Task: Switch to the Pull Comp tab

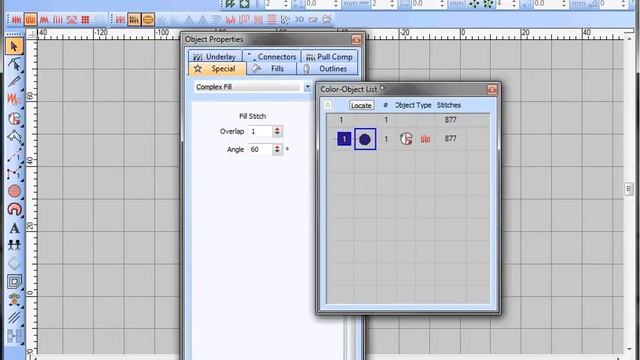Action: coord(329,57)
